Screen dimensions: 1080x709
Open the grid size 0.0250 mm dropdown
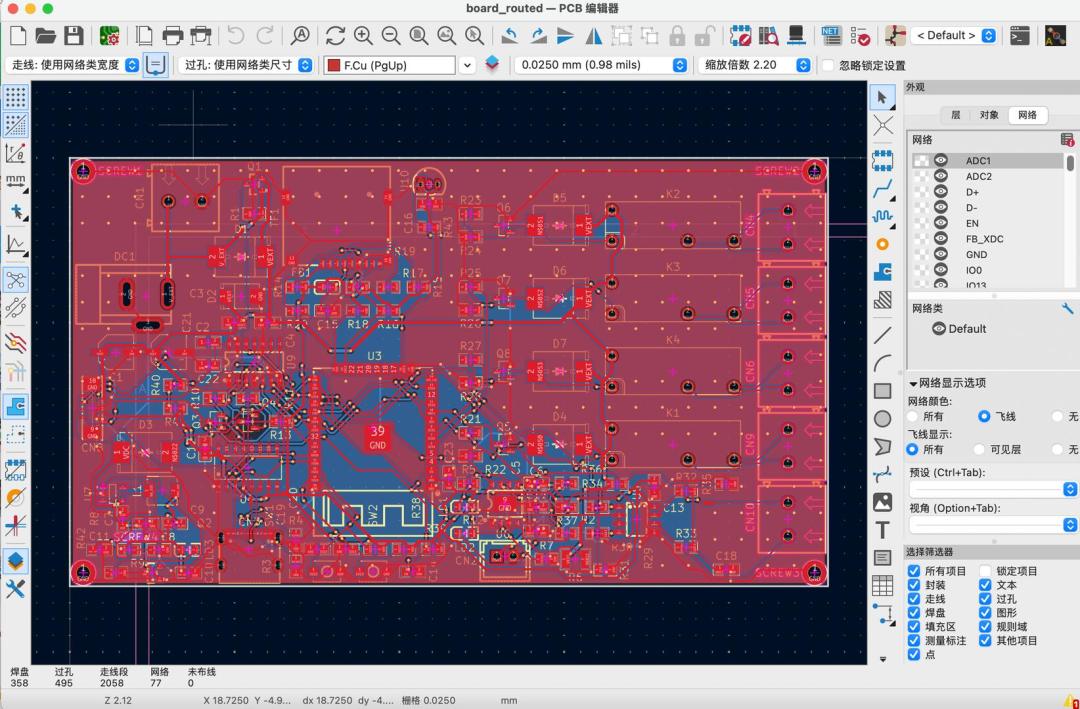pyautogui.click(x=601, y=65)
